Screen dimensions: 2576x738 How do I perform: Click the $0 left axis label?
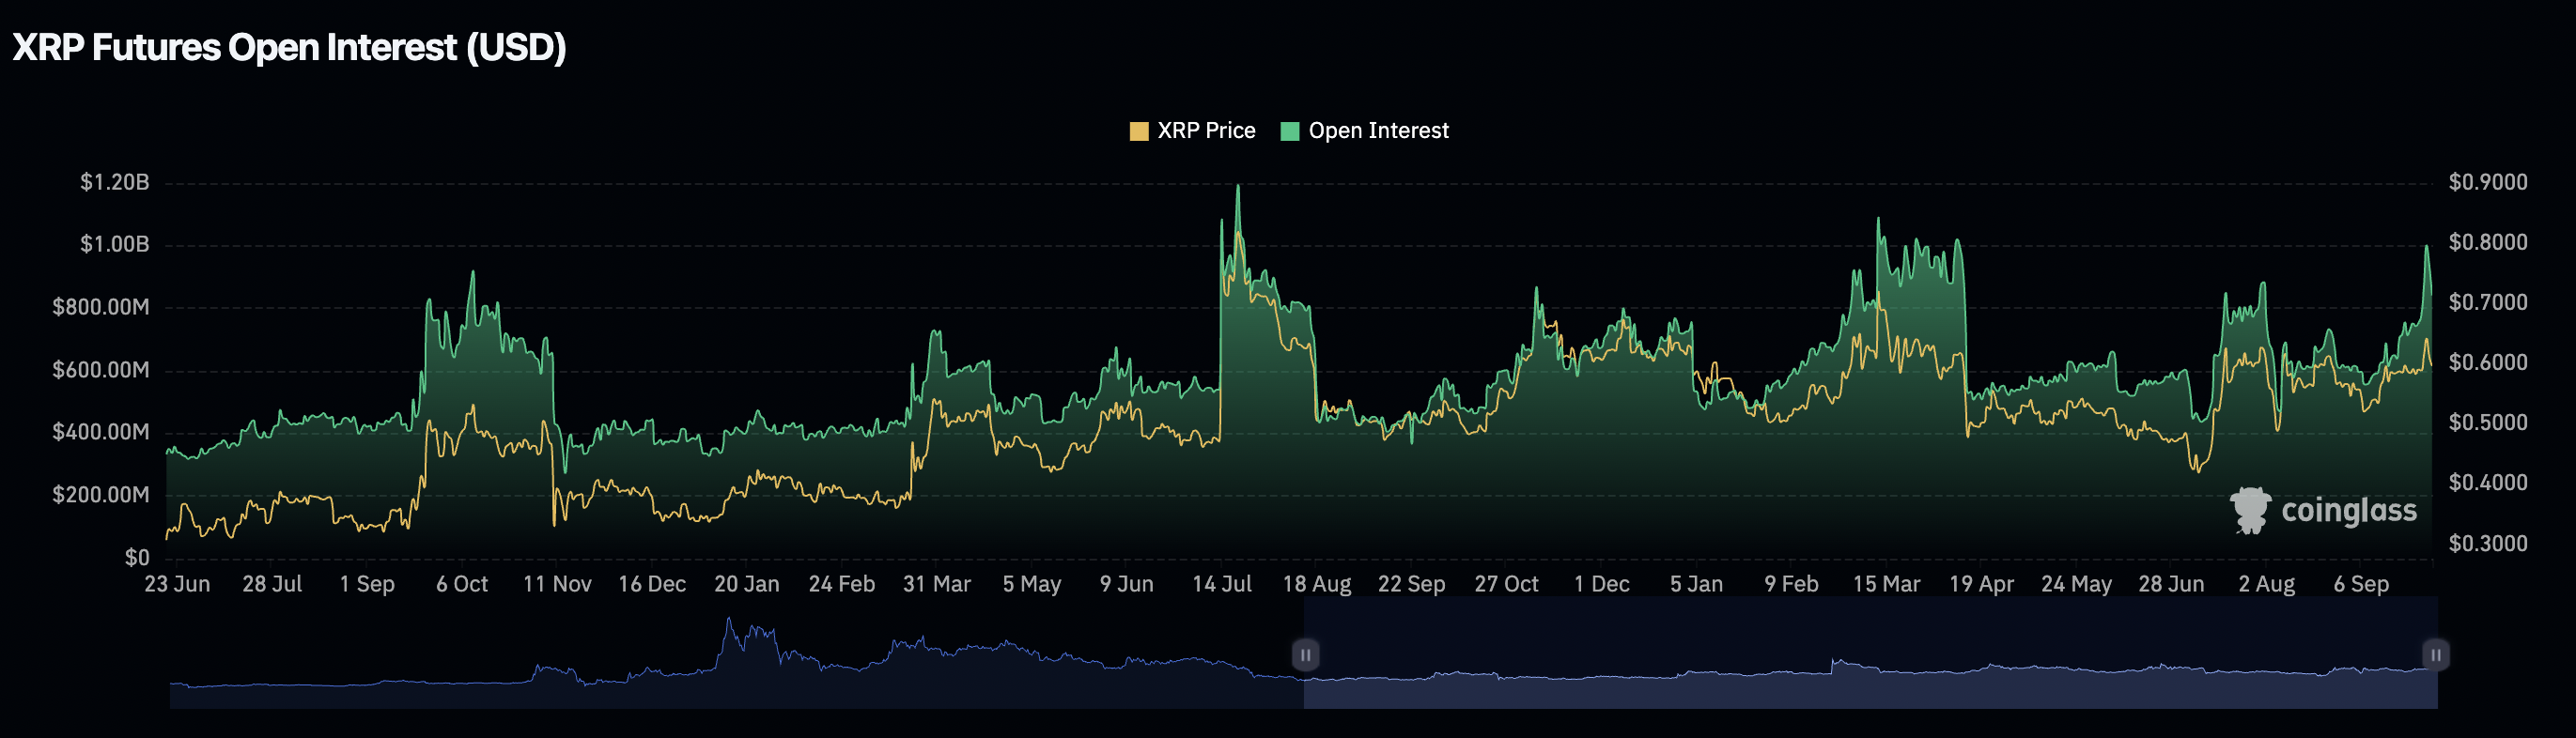pos(137,557)
